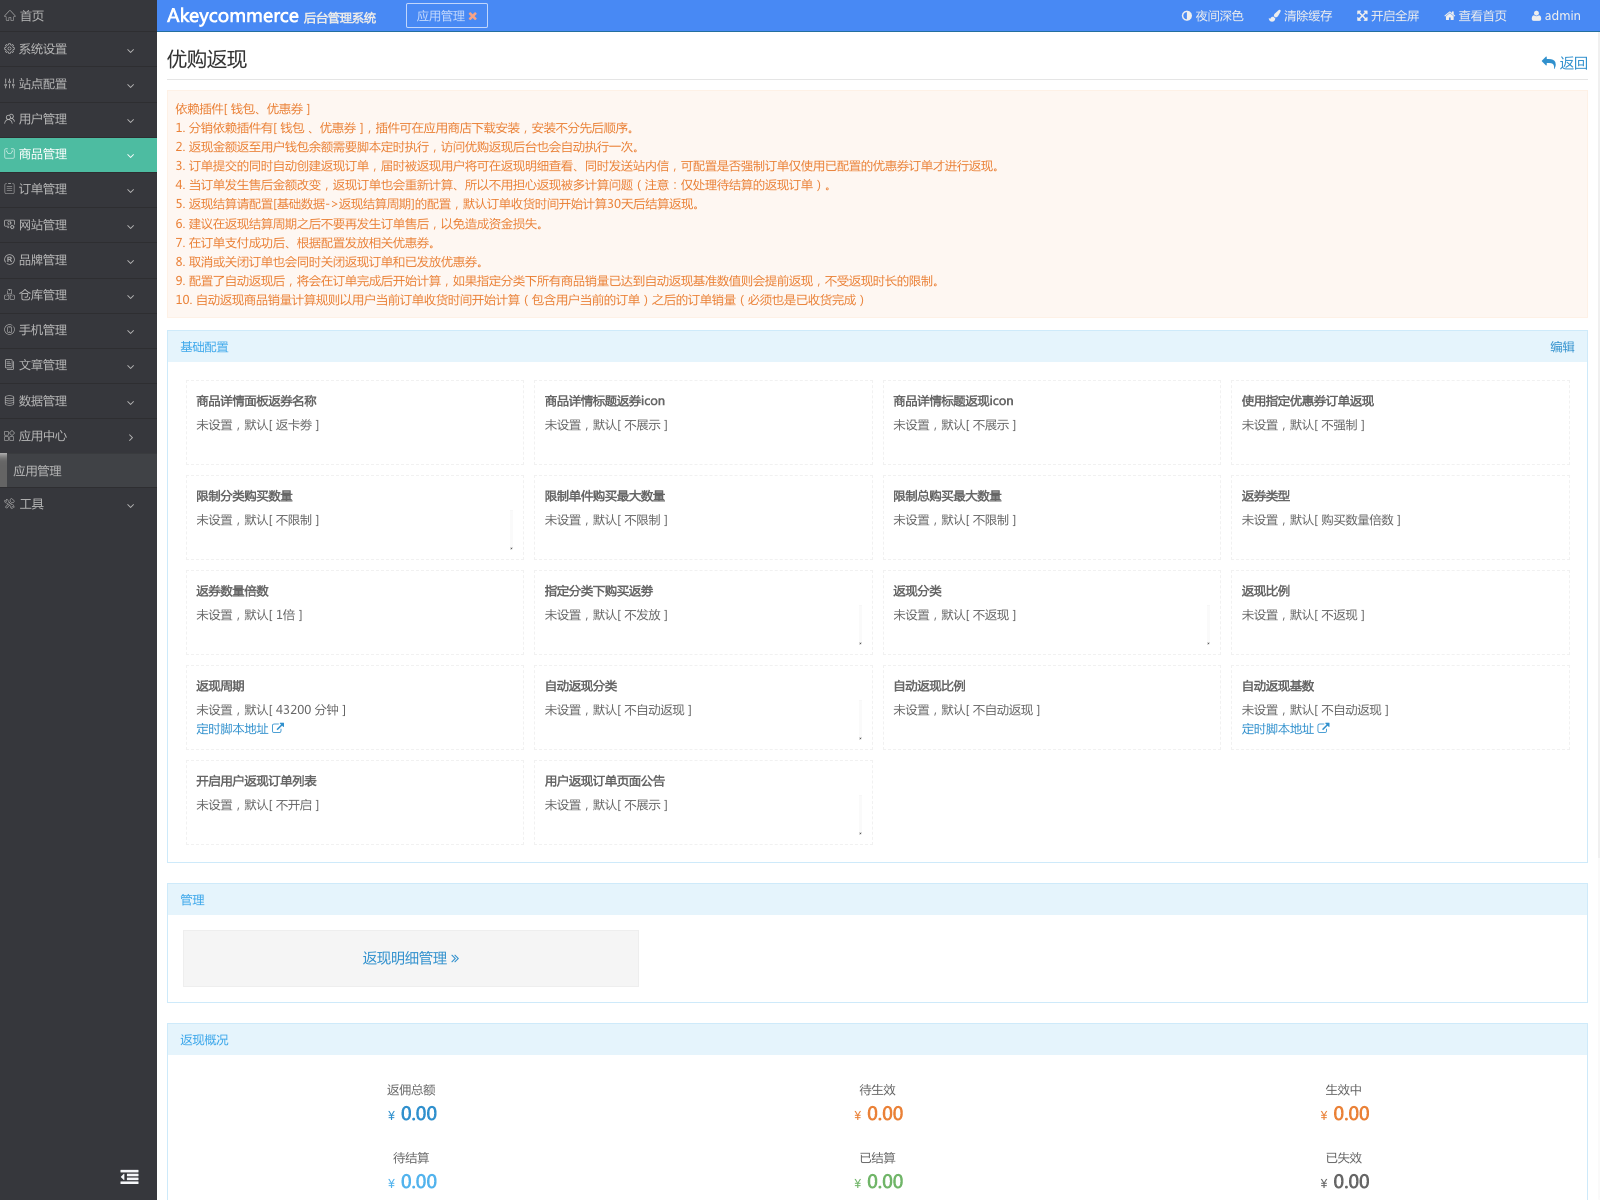Click 已结算 amount 0.00
The height and width of the screenshot is (1200, 1600).
coord(884,1182)
